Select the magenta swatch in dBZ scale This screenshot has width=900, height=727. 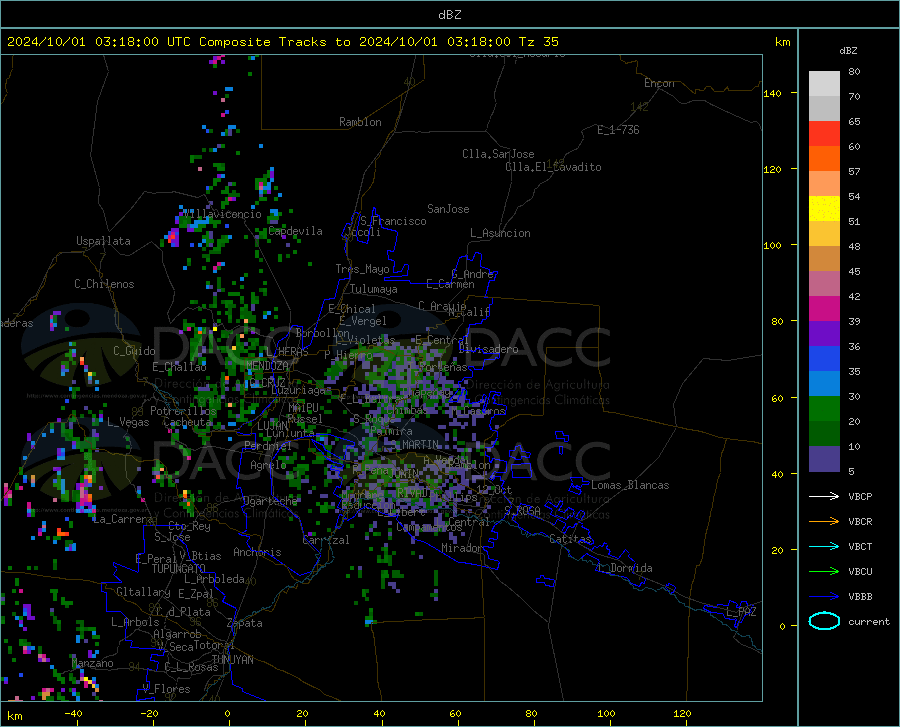pos(824,309)
